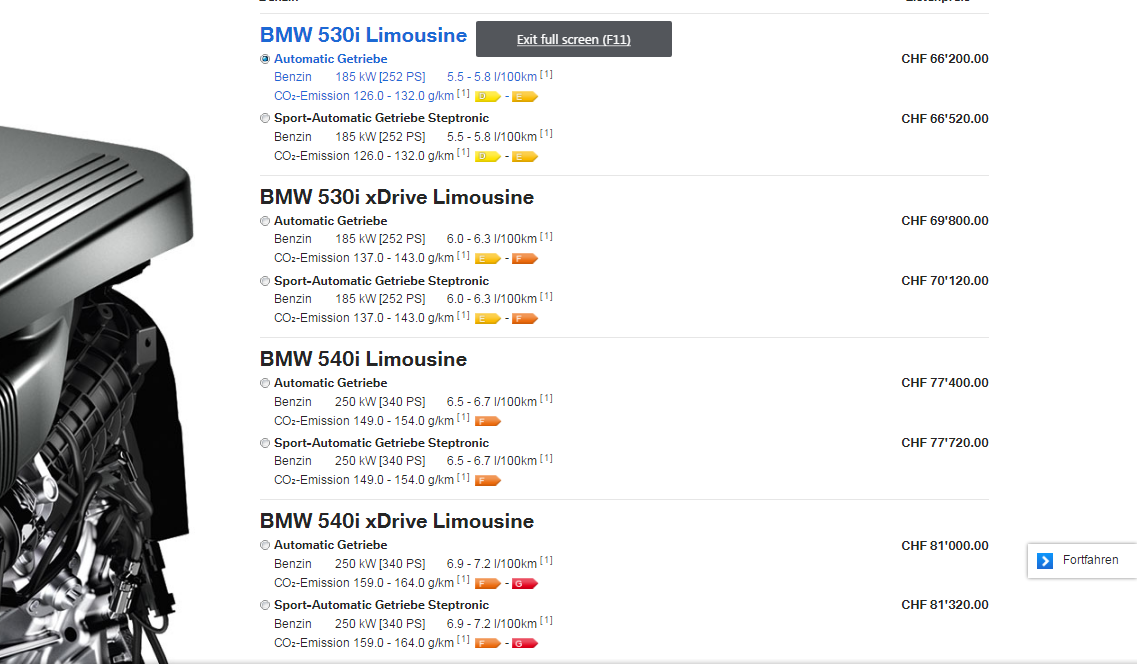This screenshot has width=1146, height=664.
Task: Click 'Automatic Getriebe' label under 530i Limousine
Action: (330, 59)
